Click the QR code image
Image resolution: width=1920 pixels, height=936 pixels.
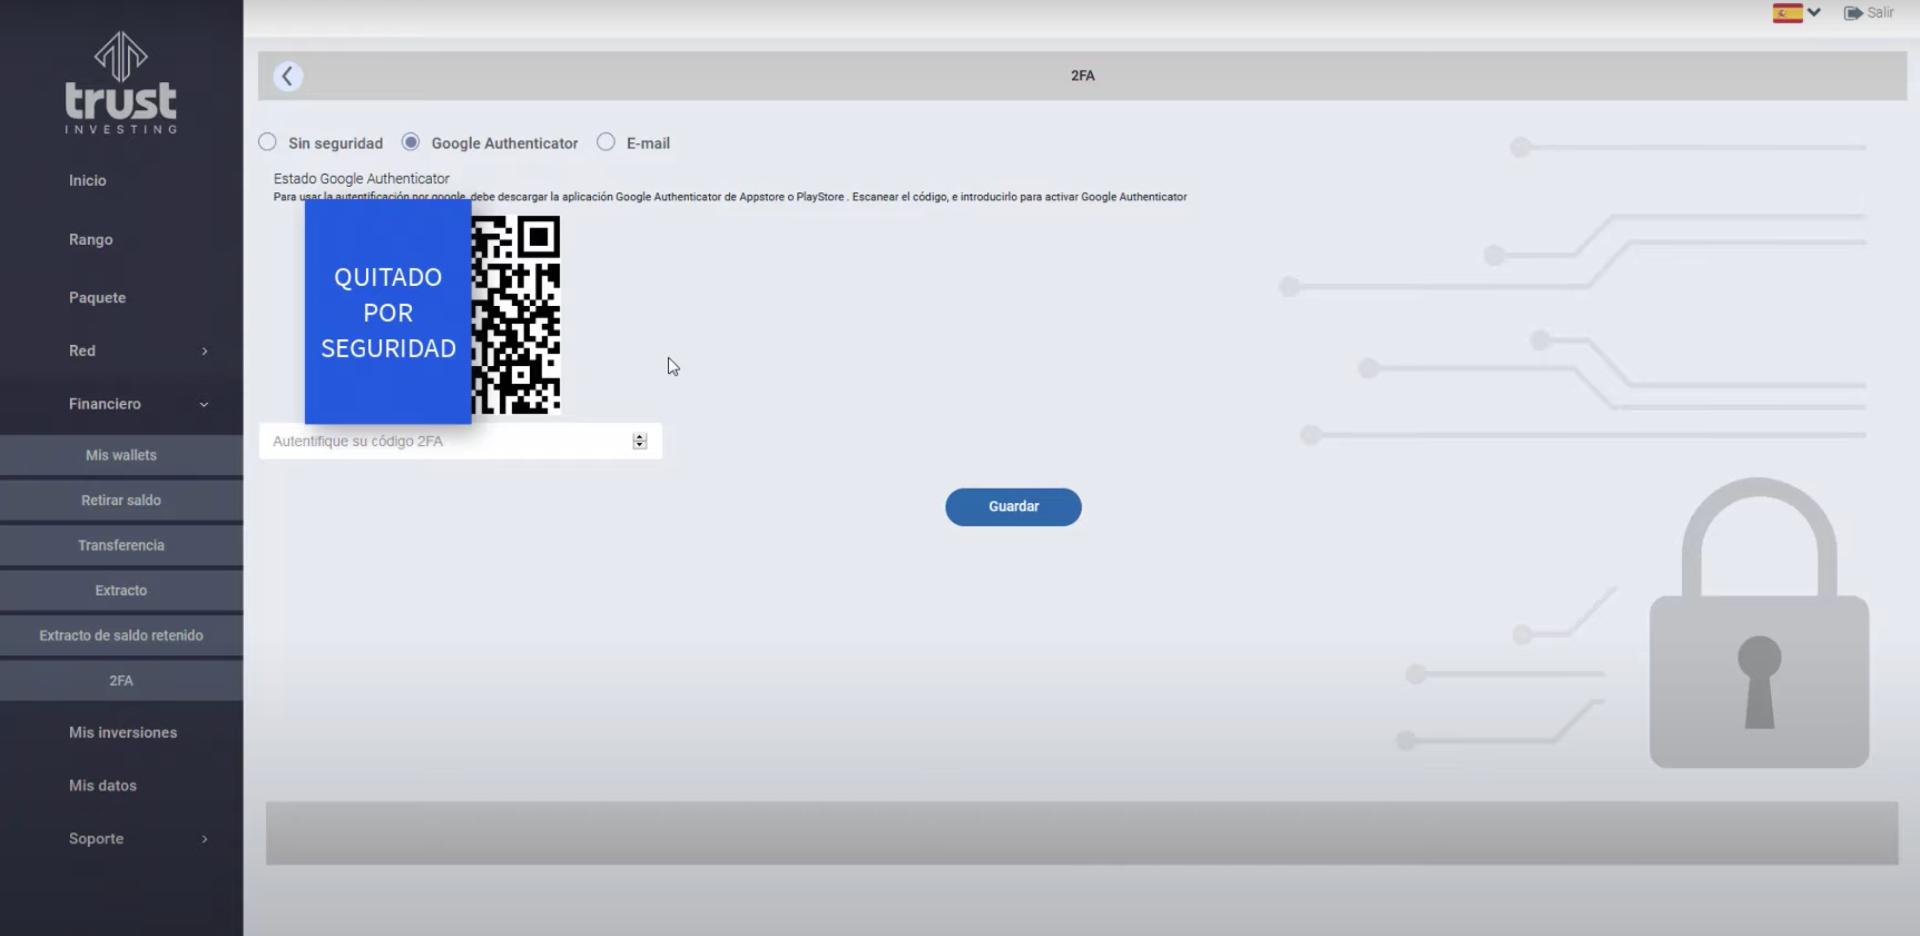[x=516, y=314]
